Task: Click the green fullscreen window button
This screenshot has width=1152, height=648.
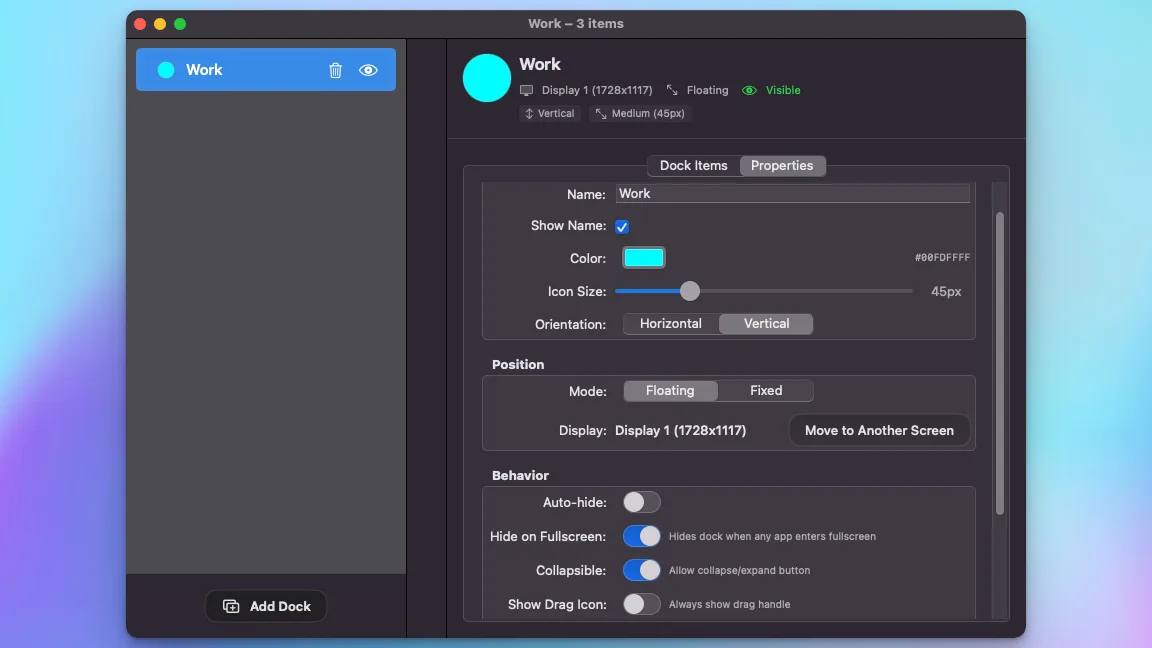Action: pyautogui.click(x=180, y=24)
